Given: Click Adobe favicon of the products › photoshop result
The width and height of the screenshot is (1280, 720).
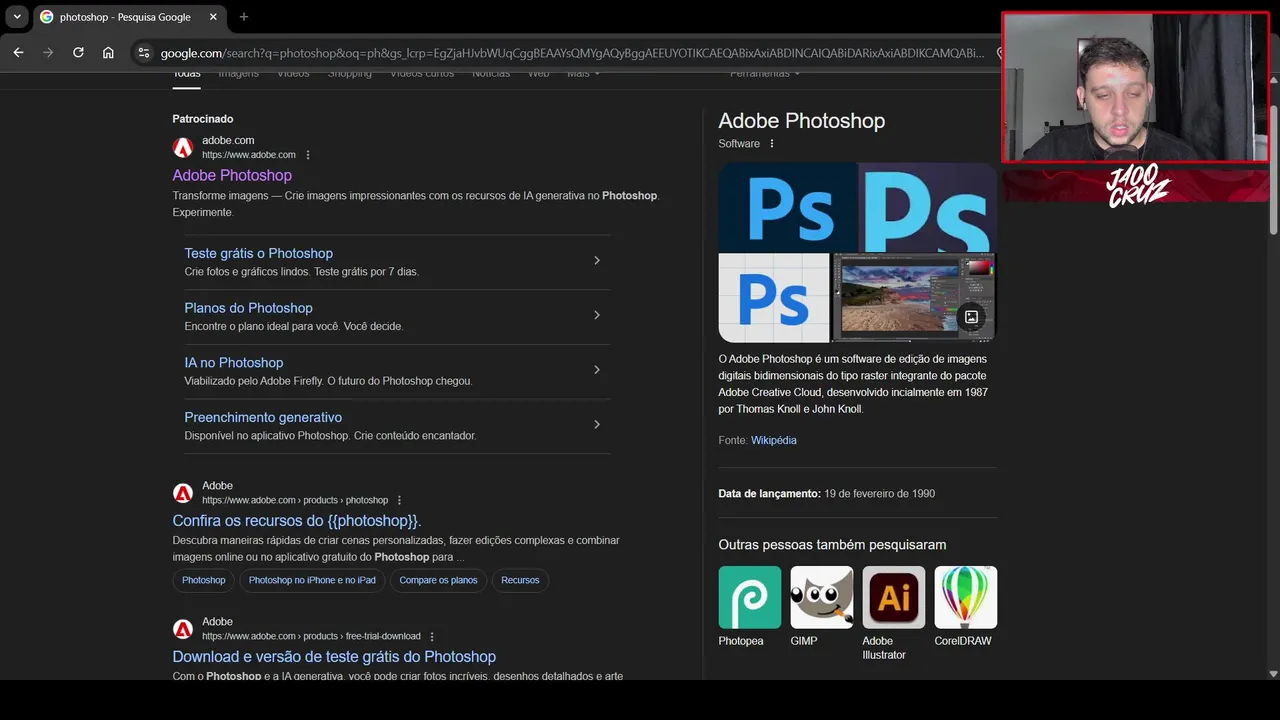Looking at the screenshot, I should tap(183, 493).
